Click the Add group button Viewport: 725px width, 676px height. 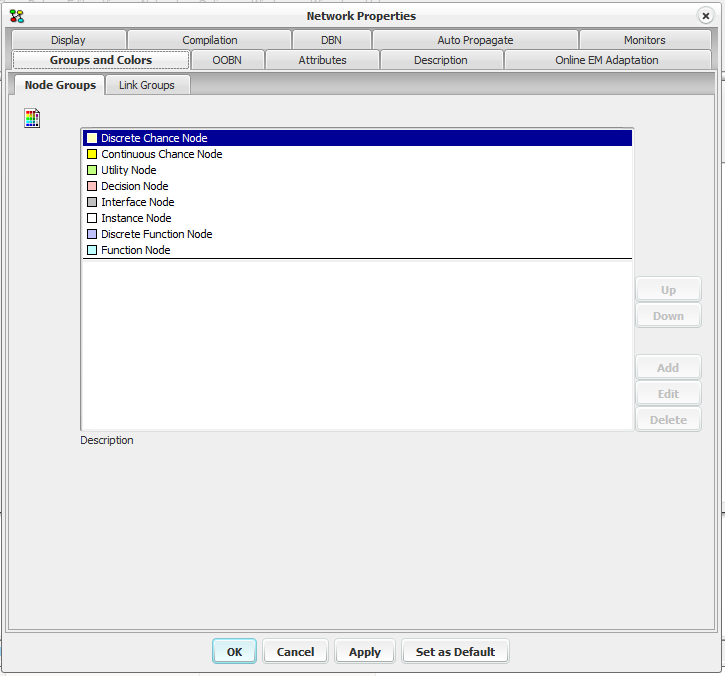[668, 368]
